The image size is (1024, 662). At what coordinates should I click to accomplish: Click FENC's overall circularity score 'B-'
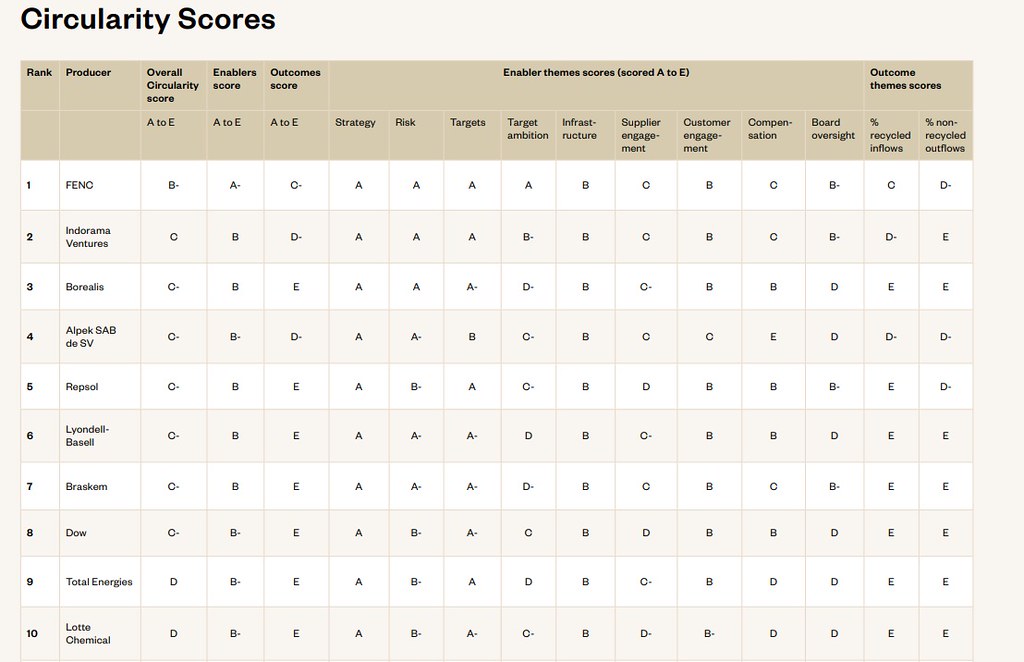coord(173,185)
